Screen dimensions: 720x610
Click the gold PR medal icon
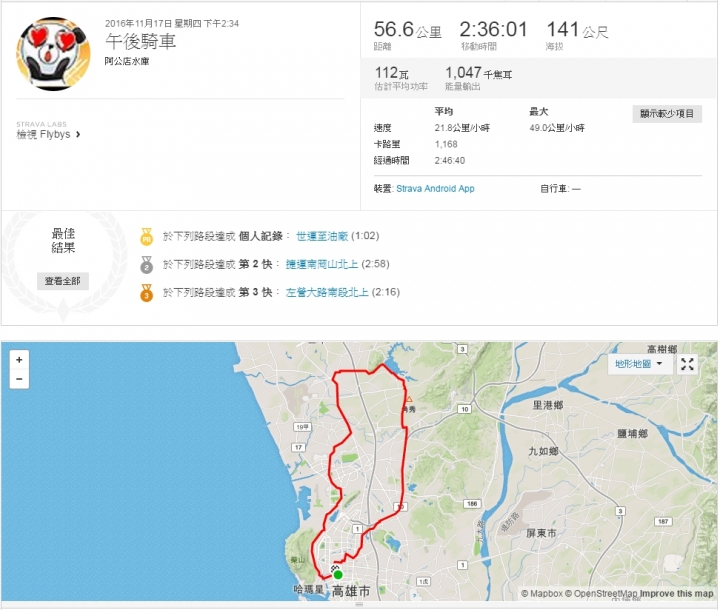pos(146,237)
